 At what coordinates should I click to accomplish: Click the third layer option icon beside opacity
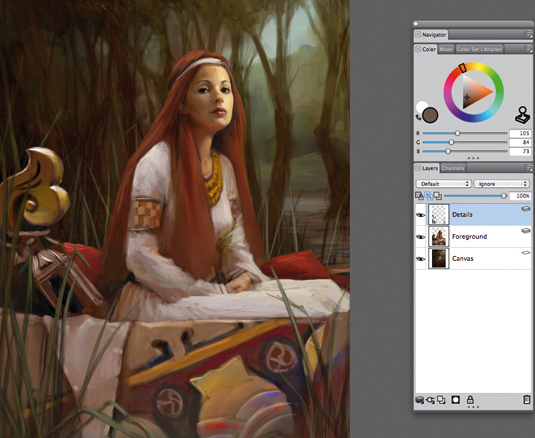[x=438, y=196]
